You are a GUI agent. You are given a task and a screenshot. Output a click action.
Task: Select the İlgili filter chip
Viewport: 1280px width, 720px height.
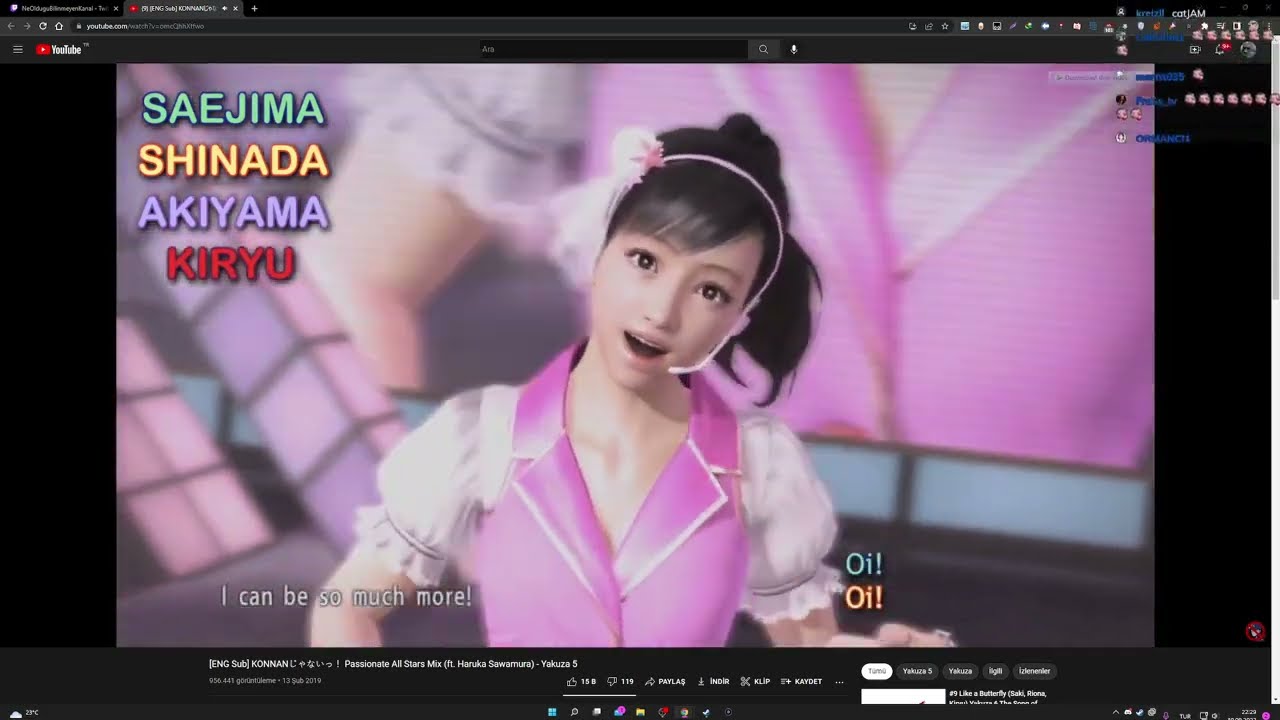pyautogui.click(x=996, y=671)
